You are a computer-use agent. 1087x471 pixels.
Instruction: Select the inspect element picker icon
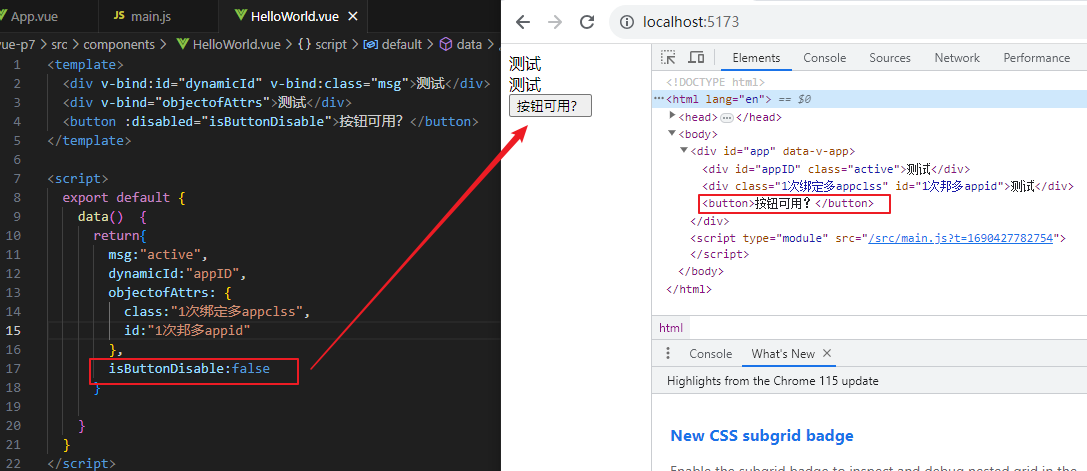click(668, 58)
